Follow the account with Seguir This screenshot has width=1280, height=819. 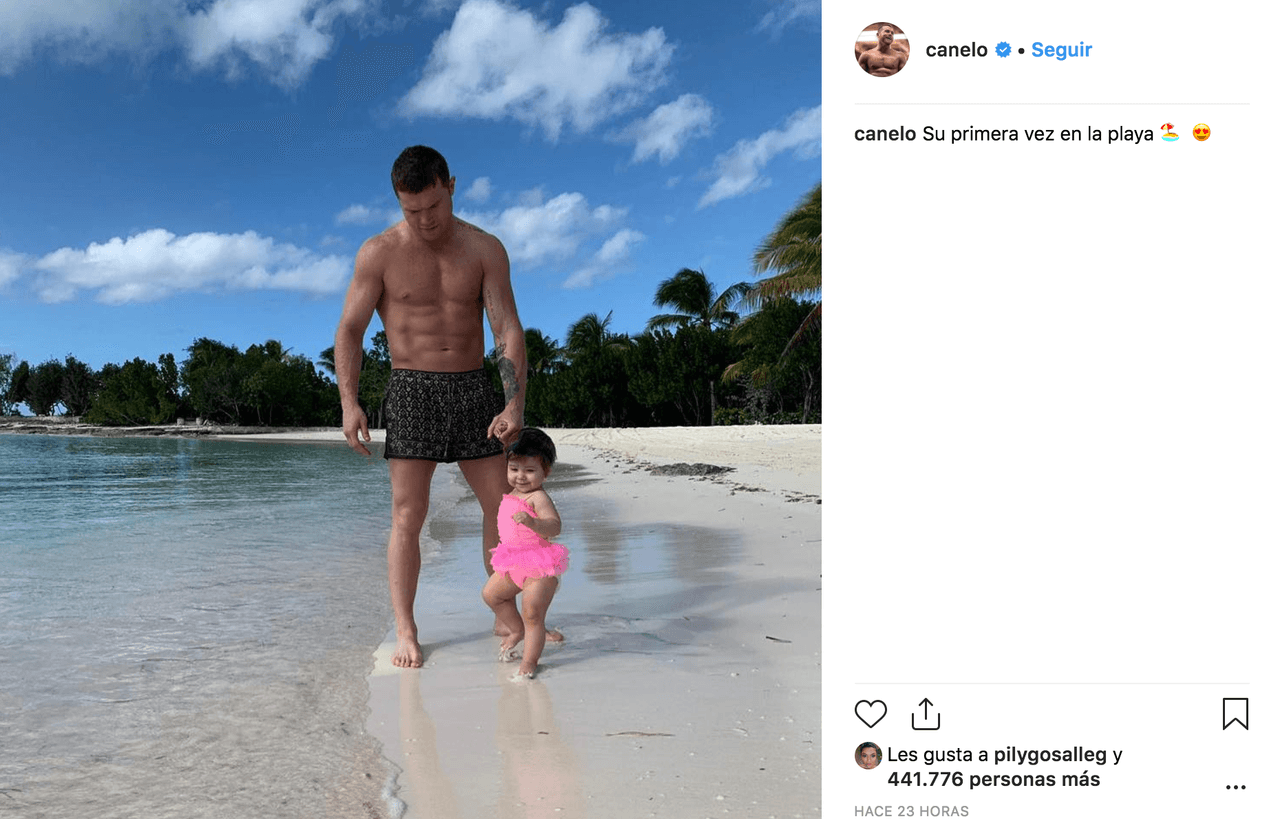point(1061,50)
